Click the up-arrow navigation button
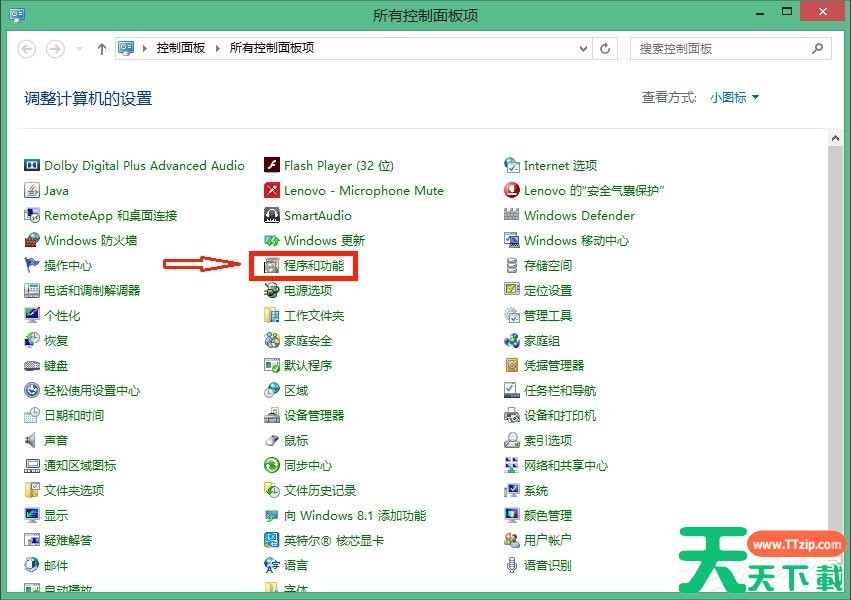 pos(101,48)
